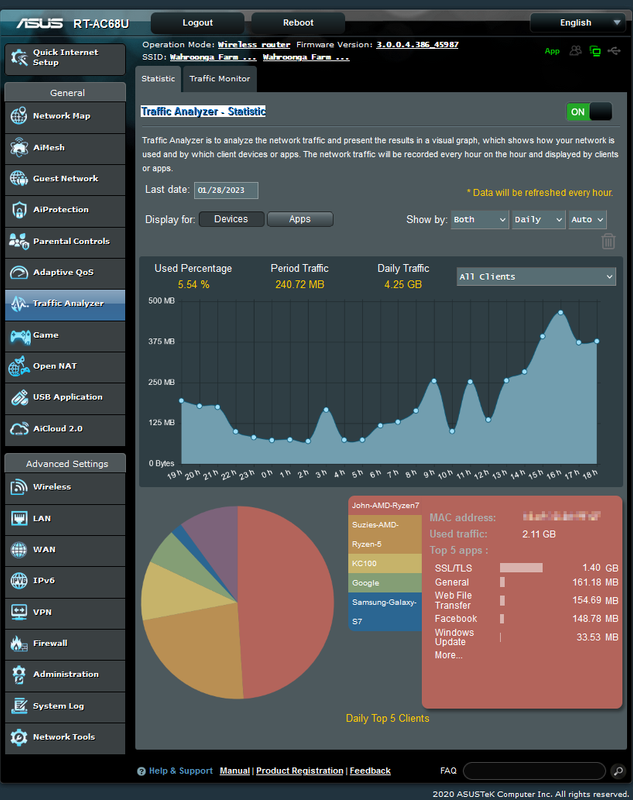Open the Manual link in footer
The width and height of the screenshot is (633, 800).
pyautogui.click(x=235, y=771)
